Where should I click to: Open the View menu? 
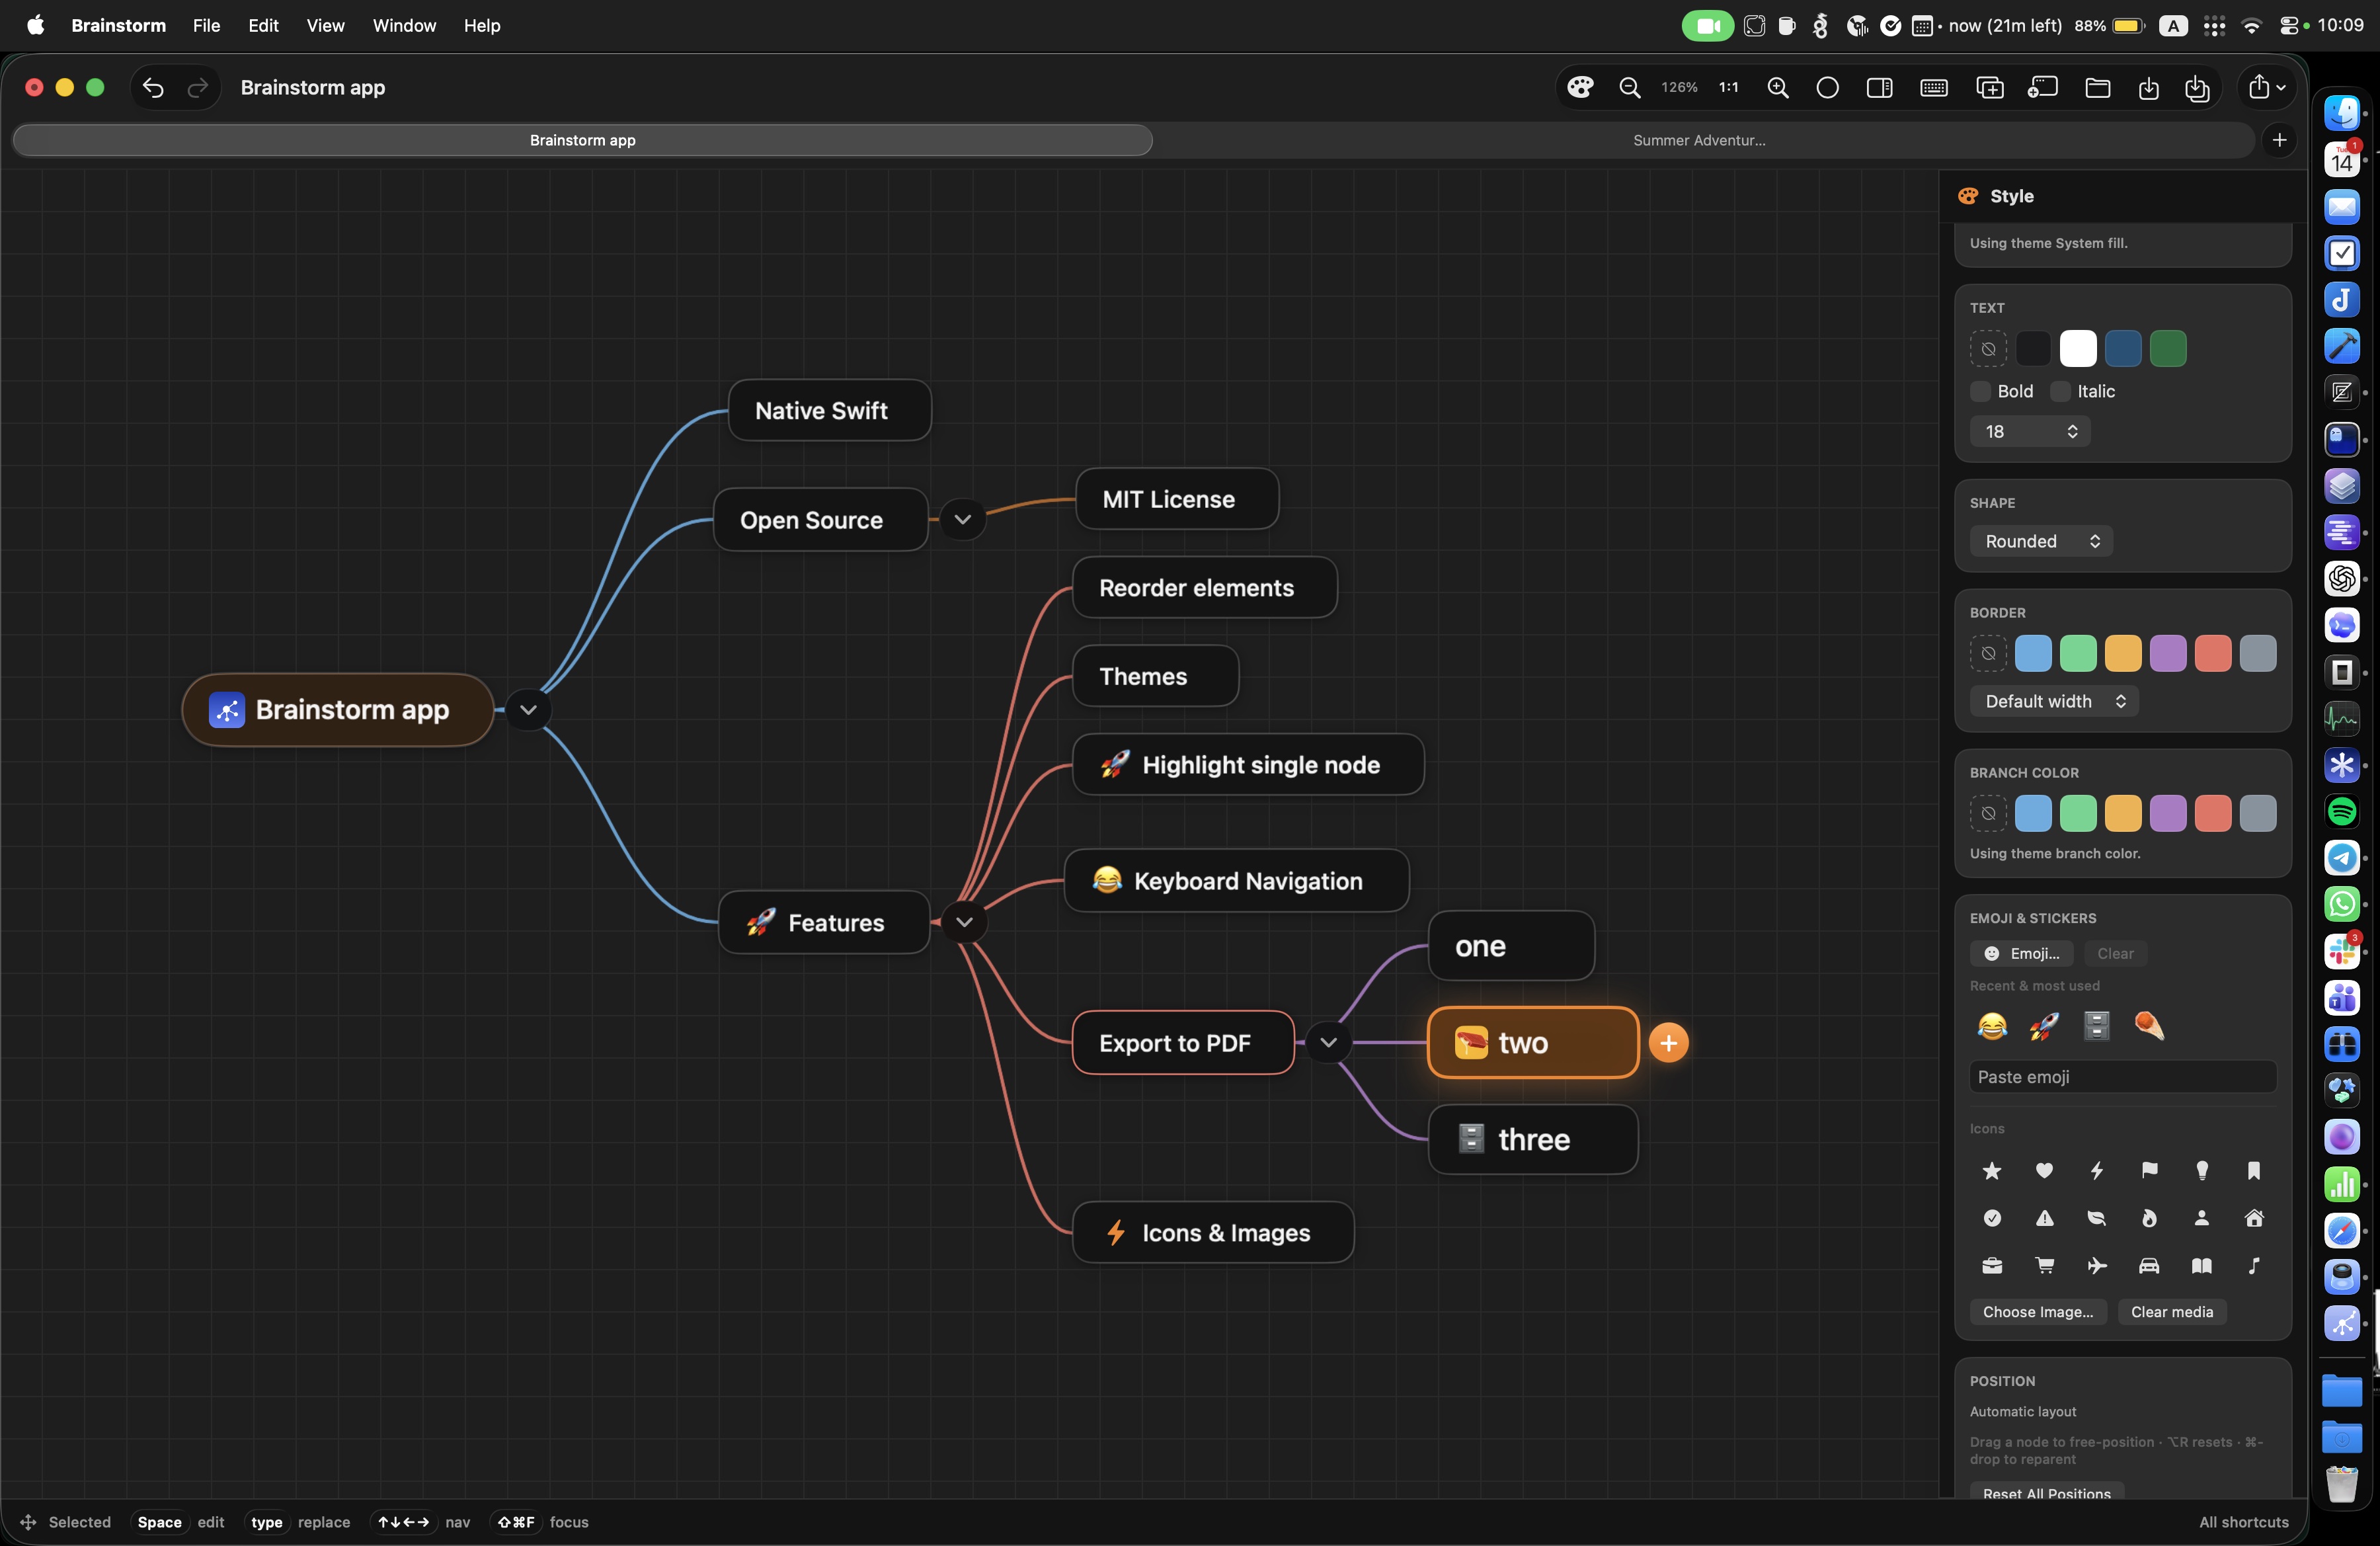[x=325, y=26]
